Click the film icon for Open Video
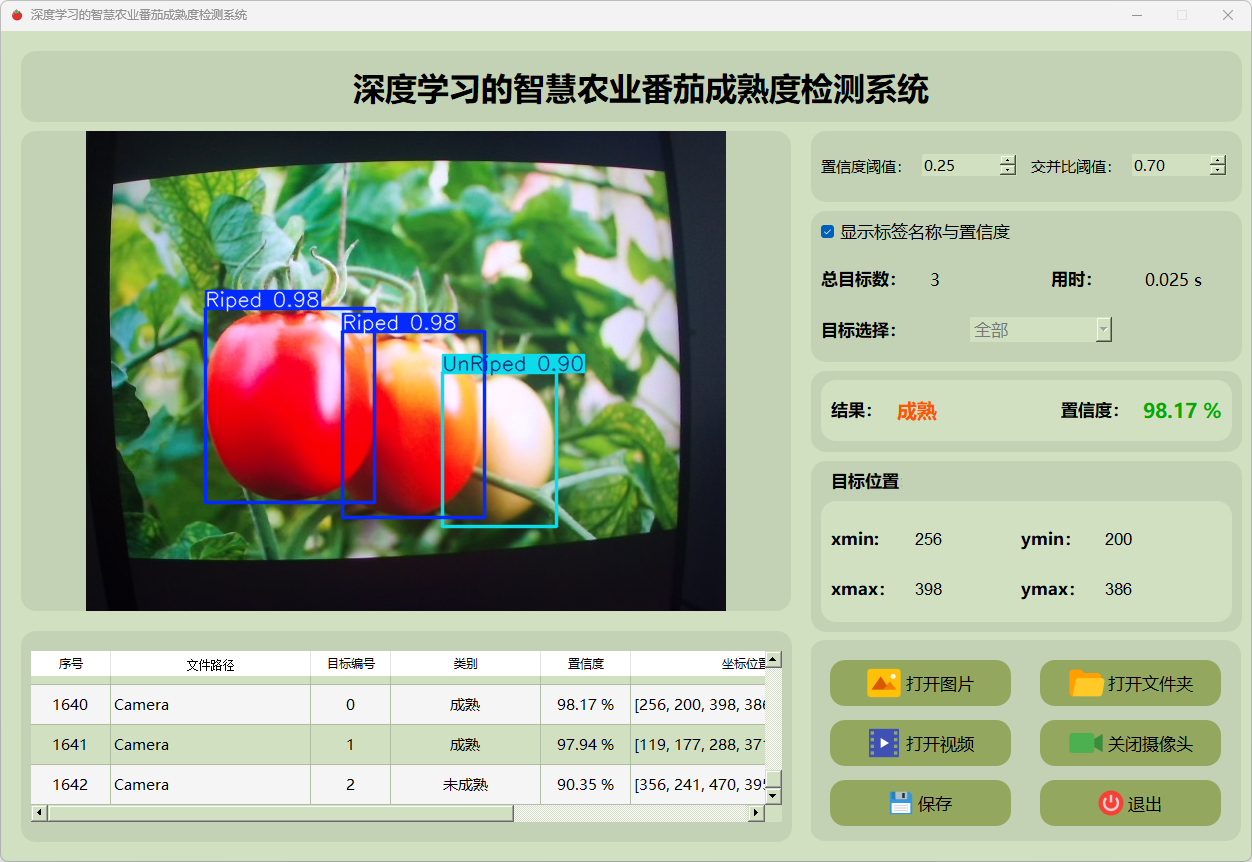The height and width of the screenshot is (862, 1252). [883, 743]
